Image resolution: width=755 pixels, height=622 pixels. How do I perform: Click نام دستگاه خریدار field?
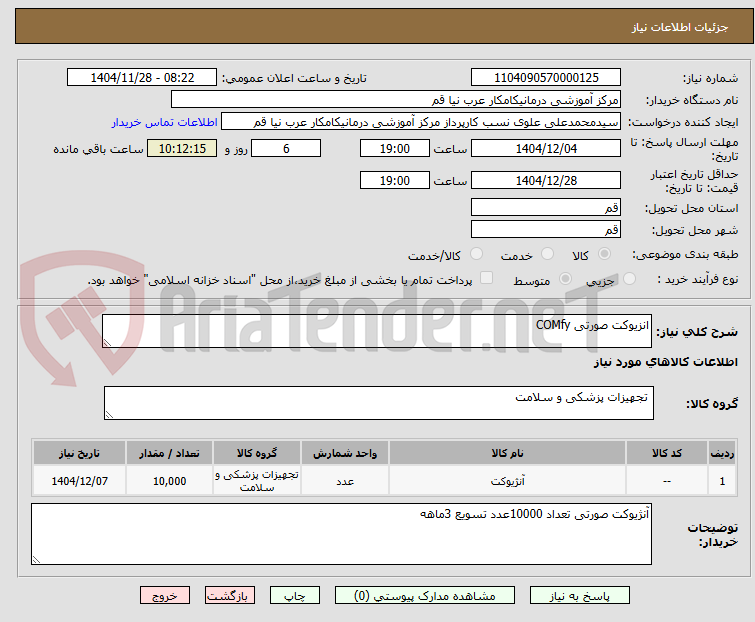tap(396, 100)
